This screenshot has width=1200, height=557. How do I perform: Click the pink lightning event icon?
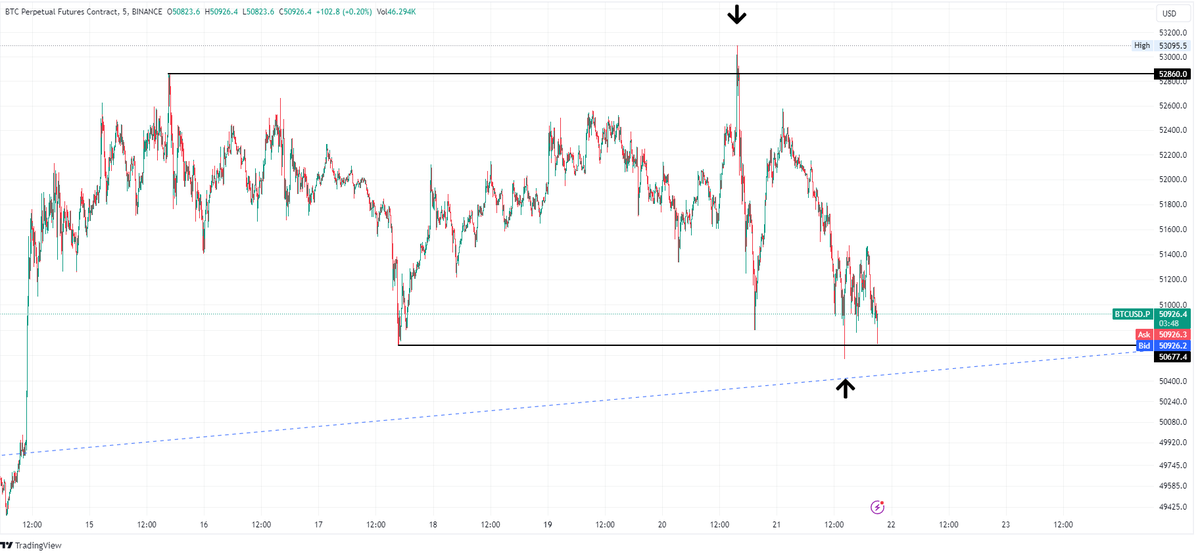pos(878,507)
